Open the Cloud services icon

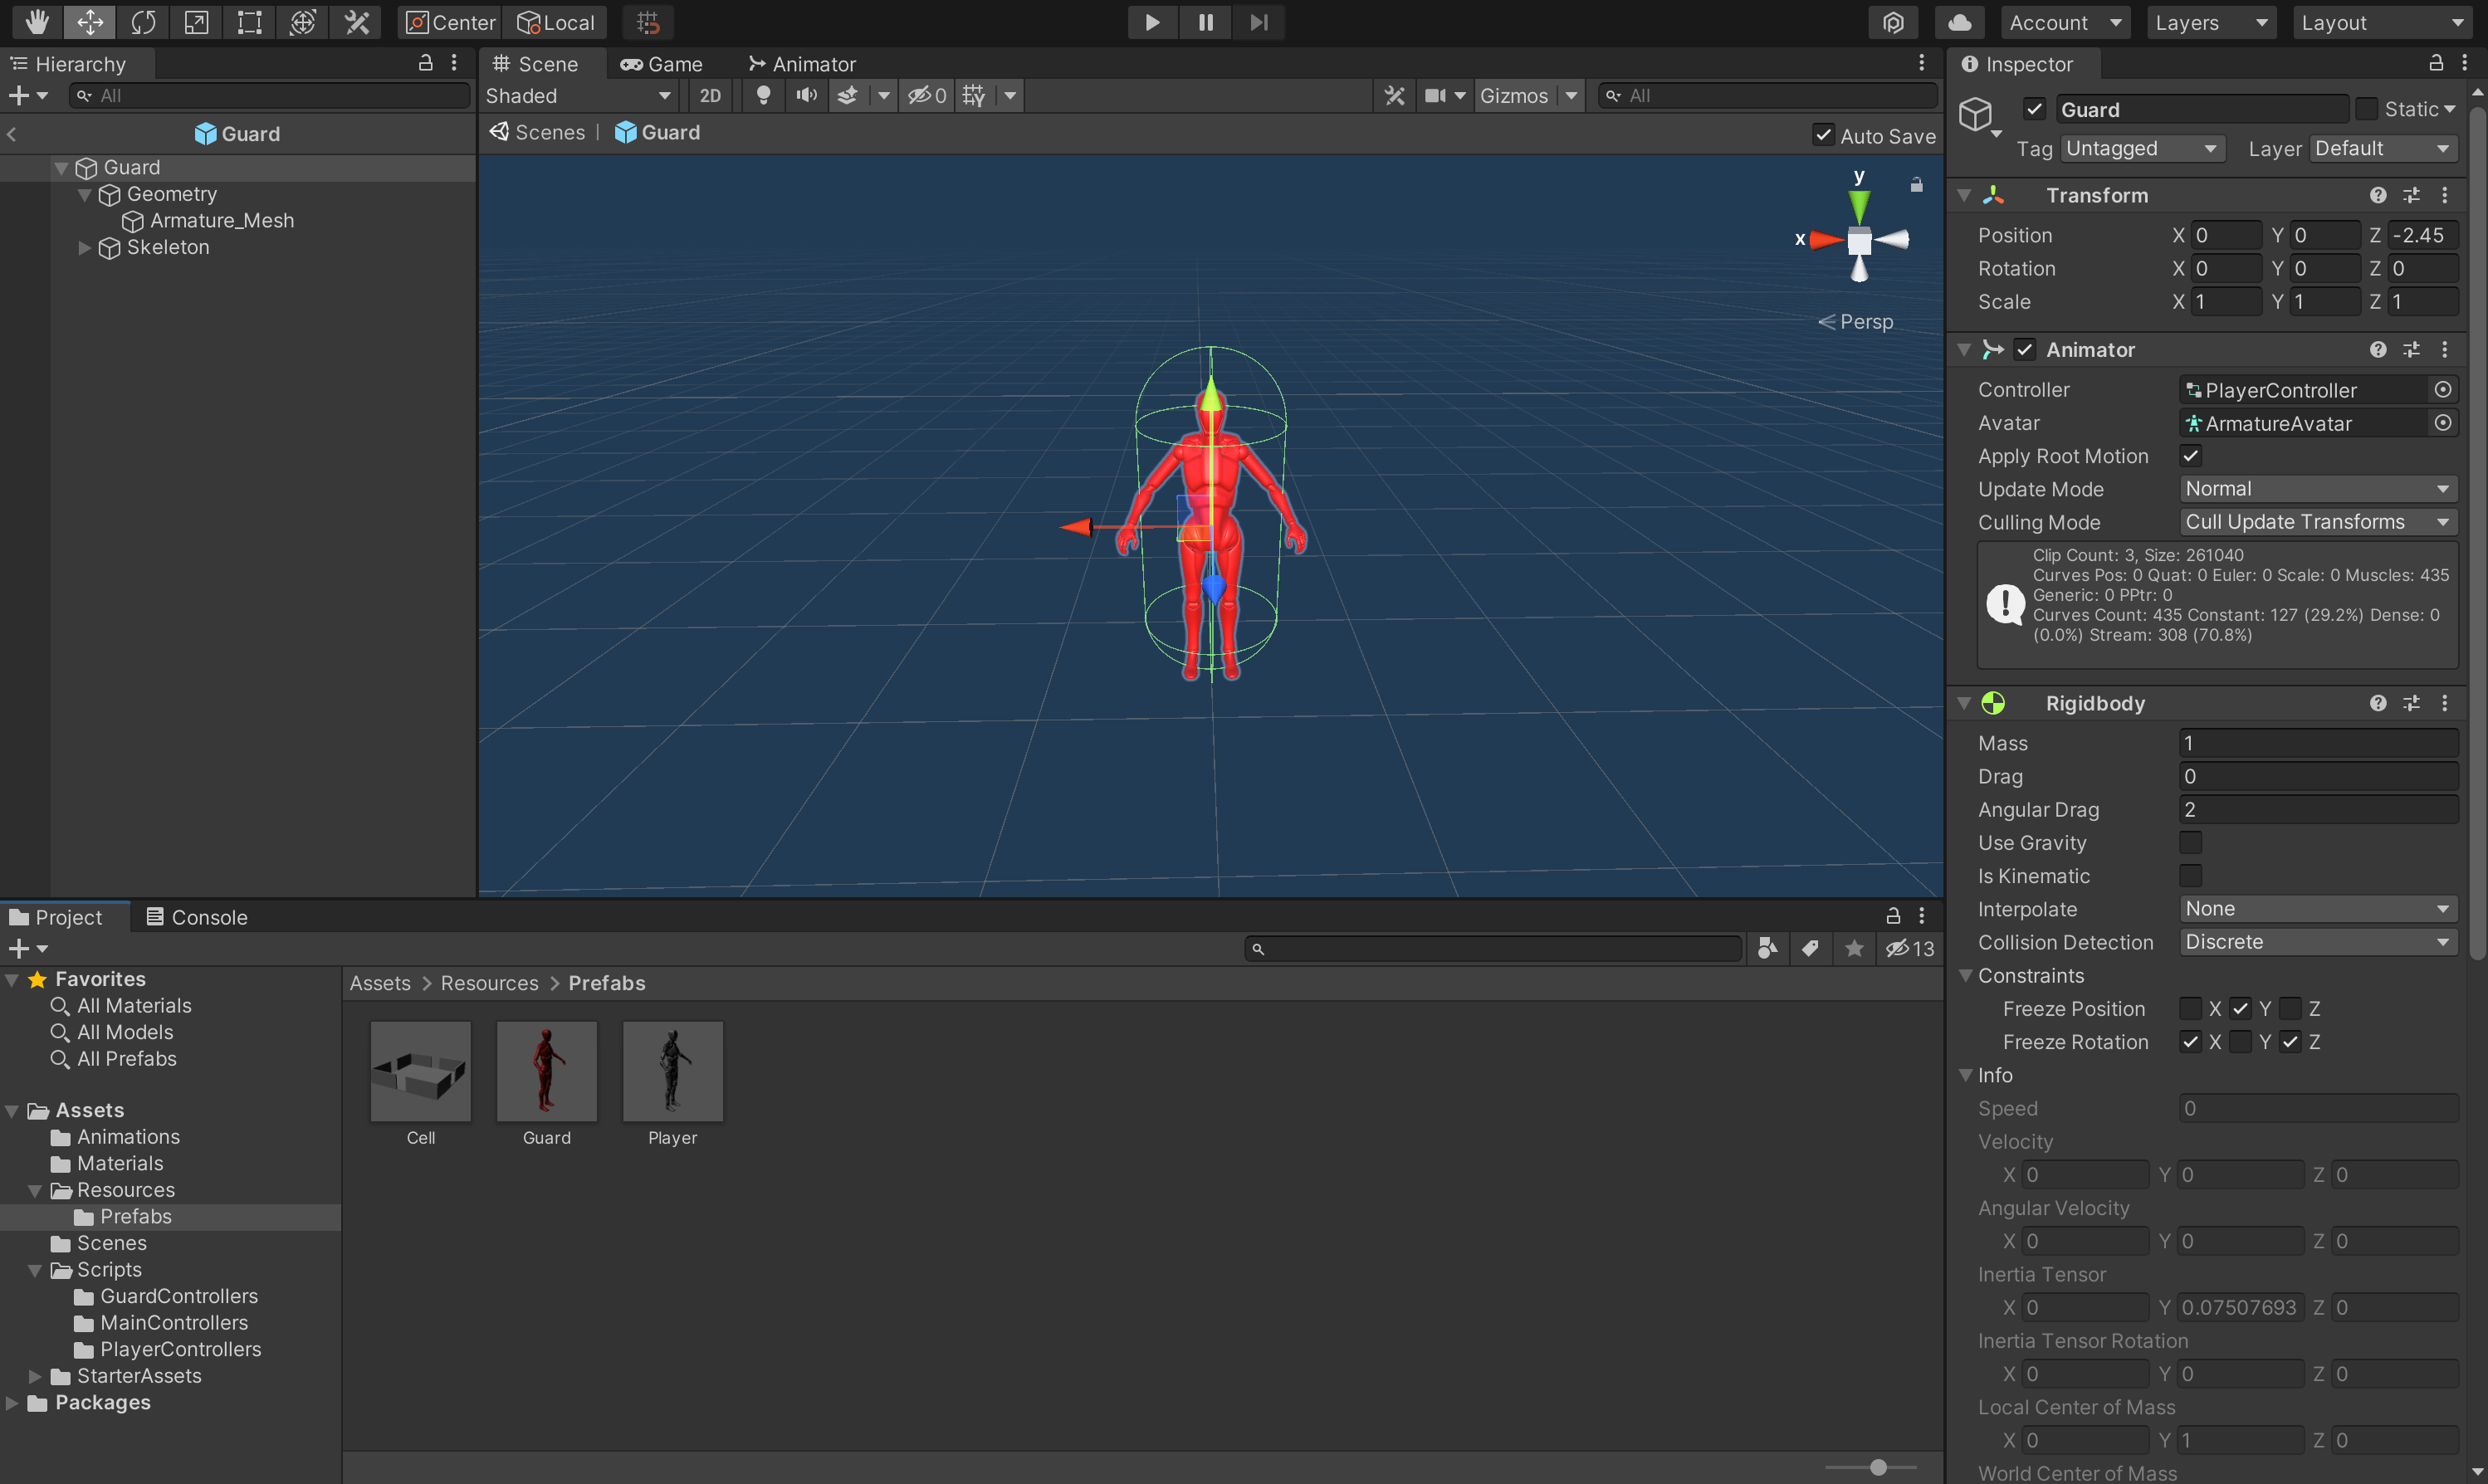(x=1960, y=22)
